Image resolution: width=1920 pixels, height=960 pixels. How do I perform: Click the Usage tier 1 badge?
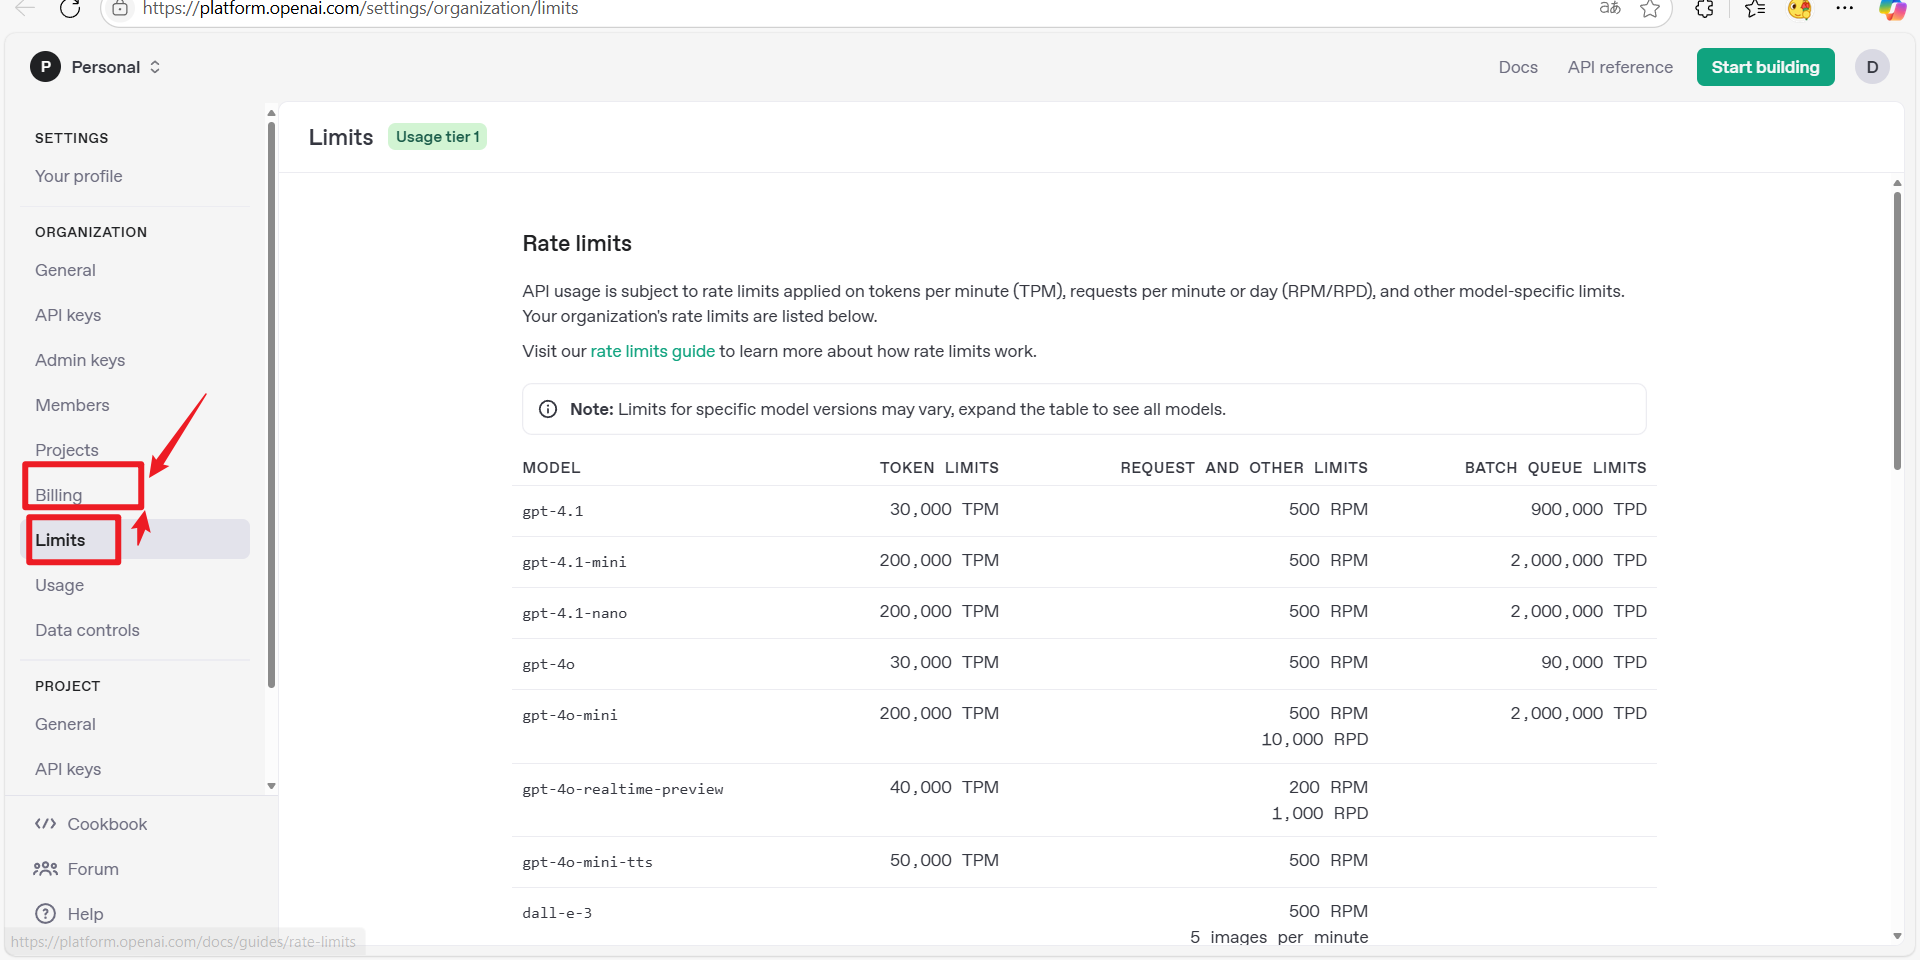(x=437, y=137)
